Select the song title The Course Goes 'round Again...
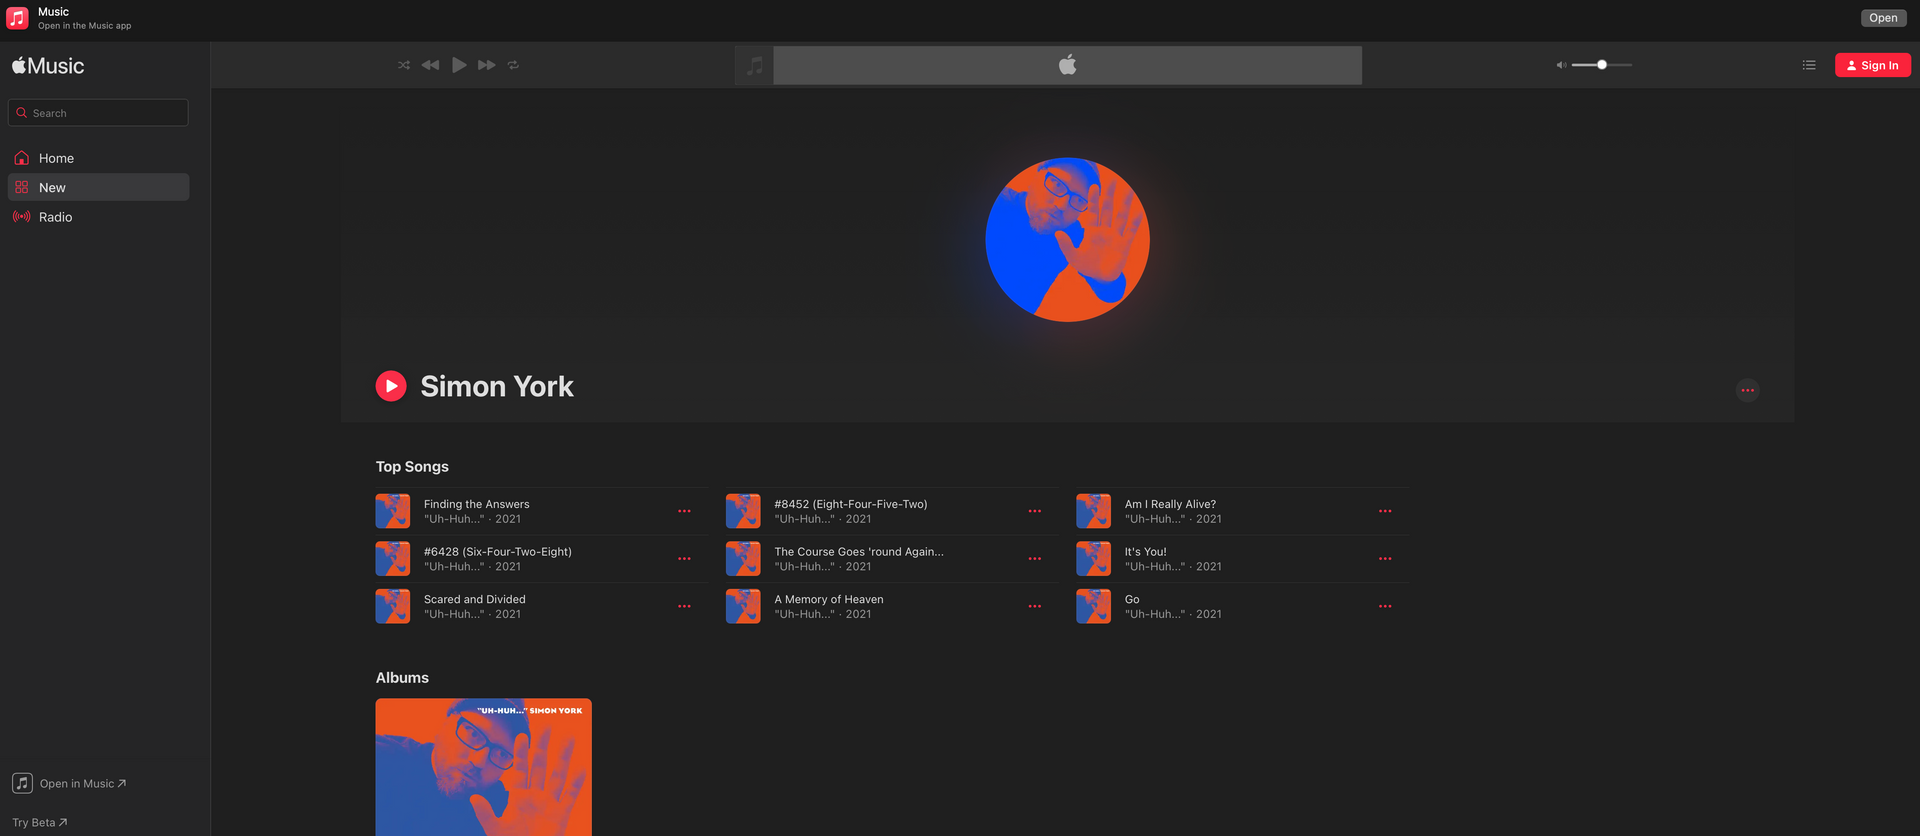The height and width of the screenshot is (836, 1920). pos(859,552)
